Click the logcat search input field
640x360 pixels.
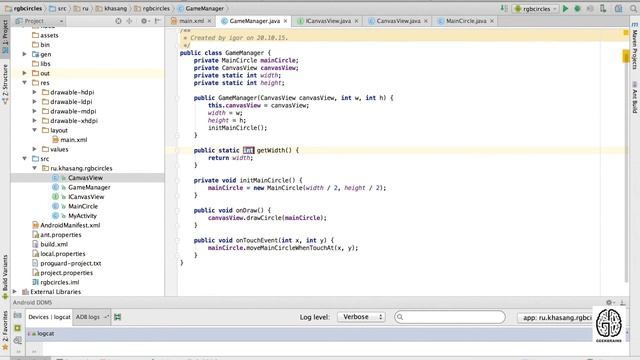[450, 317]
